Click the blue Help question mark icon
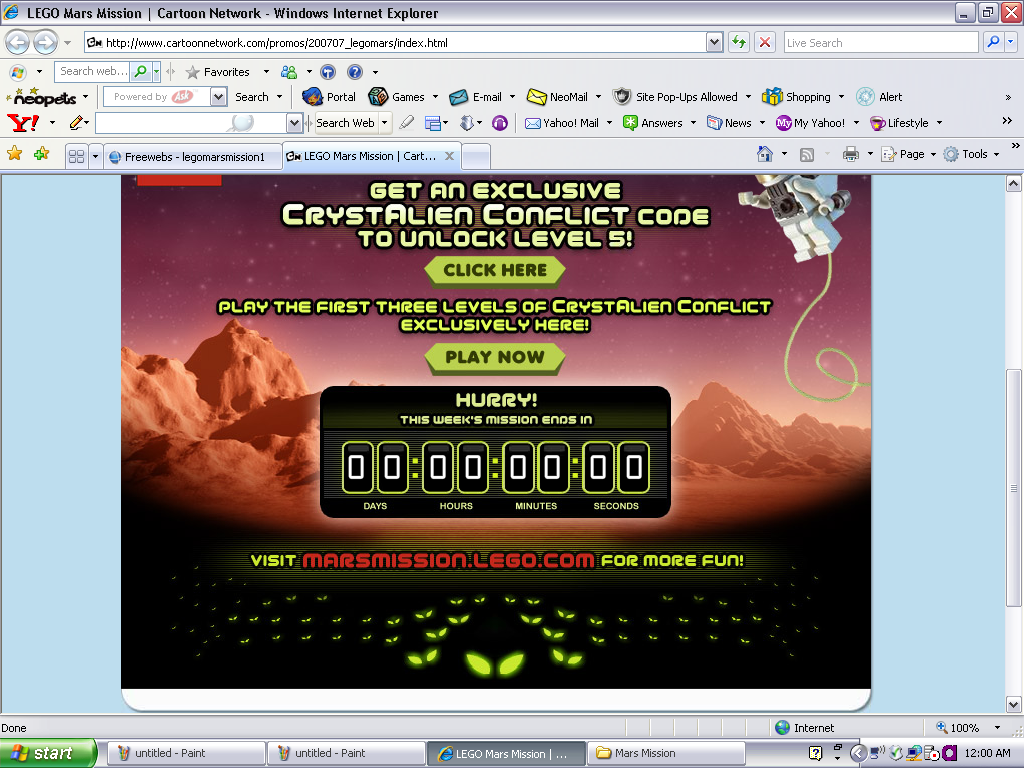The image size is (1024, 768). tap(355, 72)
